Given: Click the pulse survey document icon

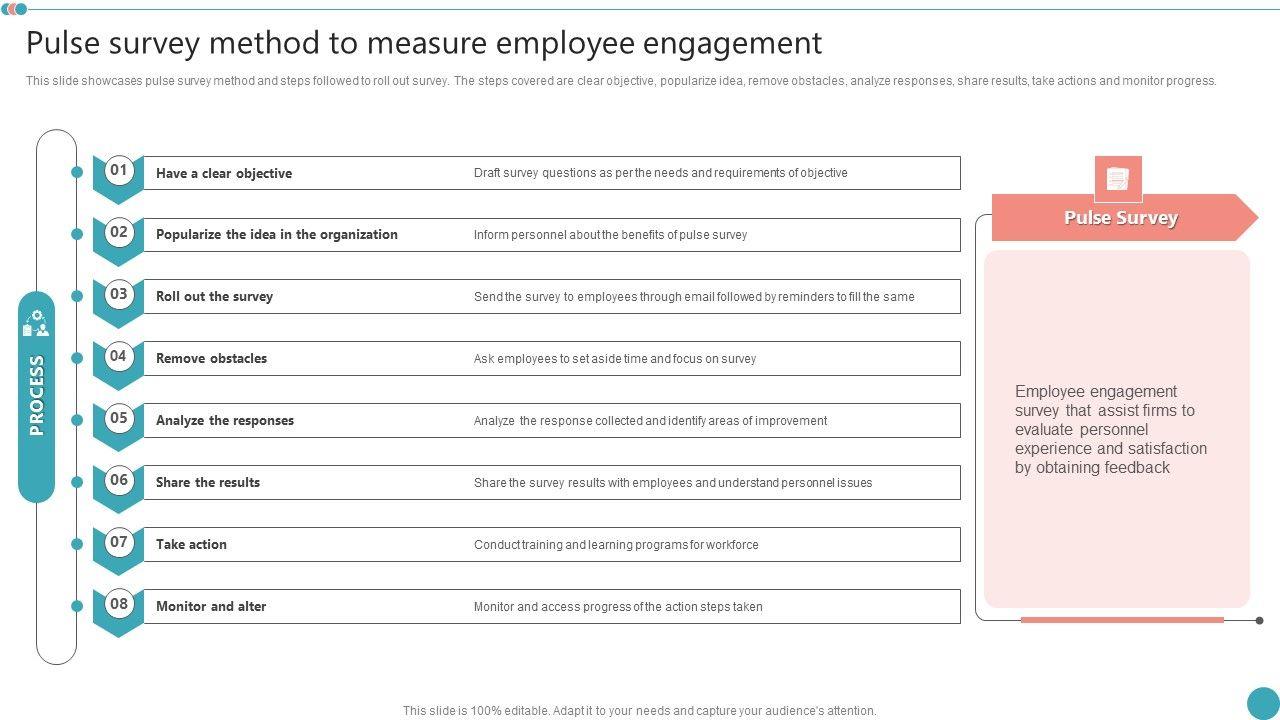Looking at the screenshot, I should click(1118, 179).
